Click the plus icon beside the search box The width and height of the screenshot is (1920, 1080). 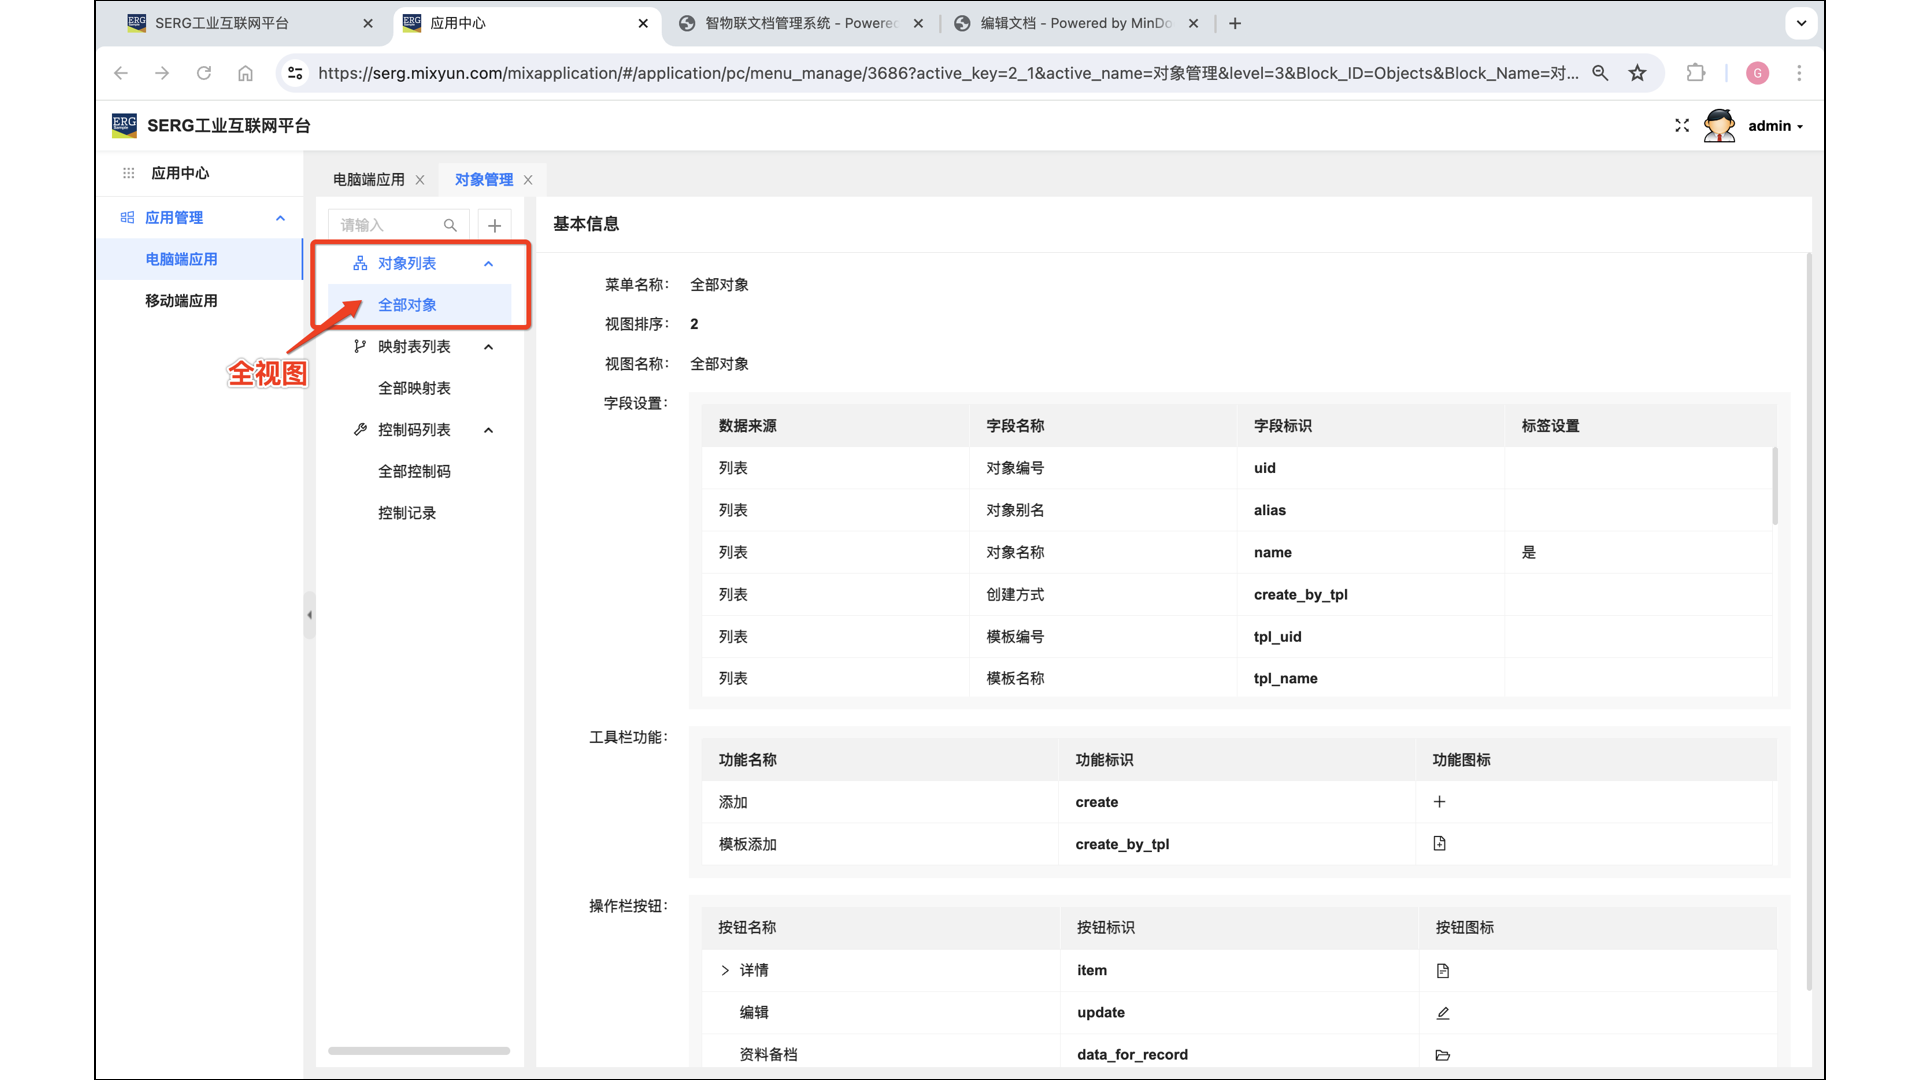point(494,225)
